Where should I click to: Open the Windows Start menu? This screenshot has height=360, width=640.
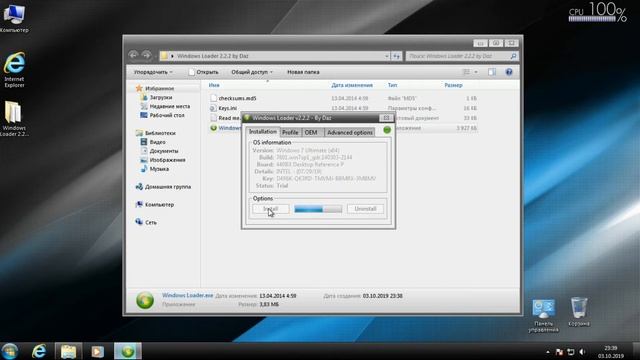click(x=10, y=351)
